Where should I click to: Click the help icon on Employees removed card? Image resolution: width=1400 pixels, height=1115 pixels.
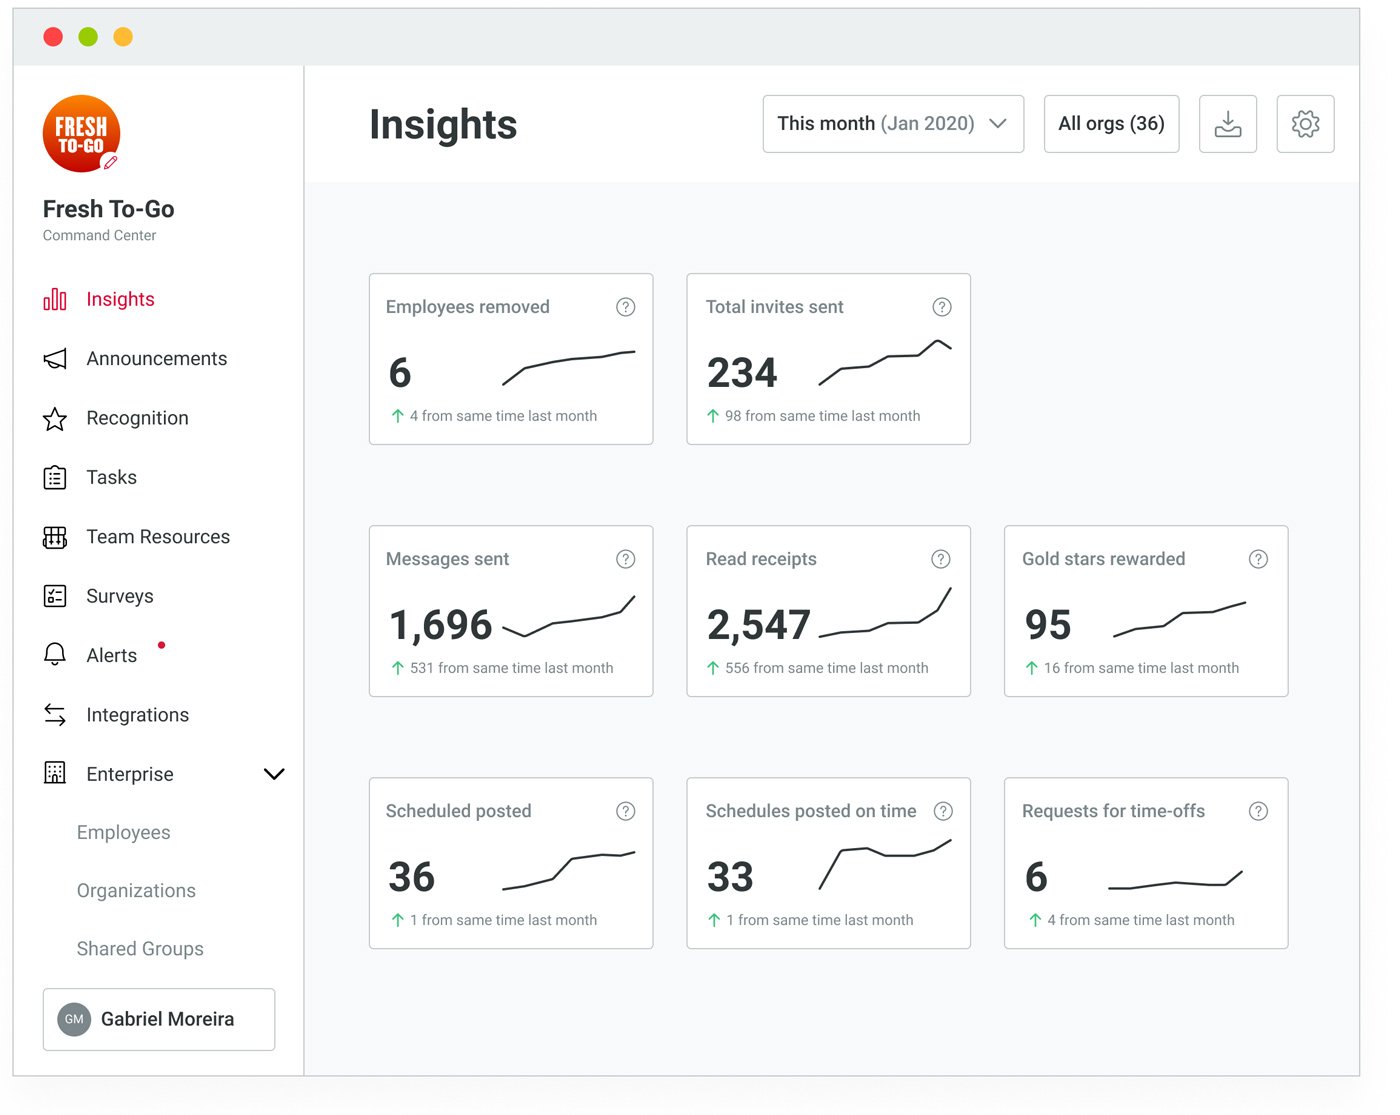pos(626,307)
